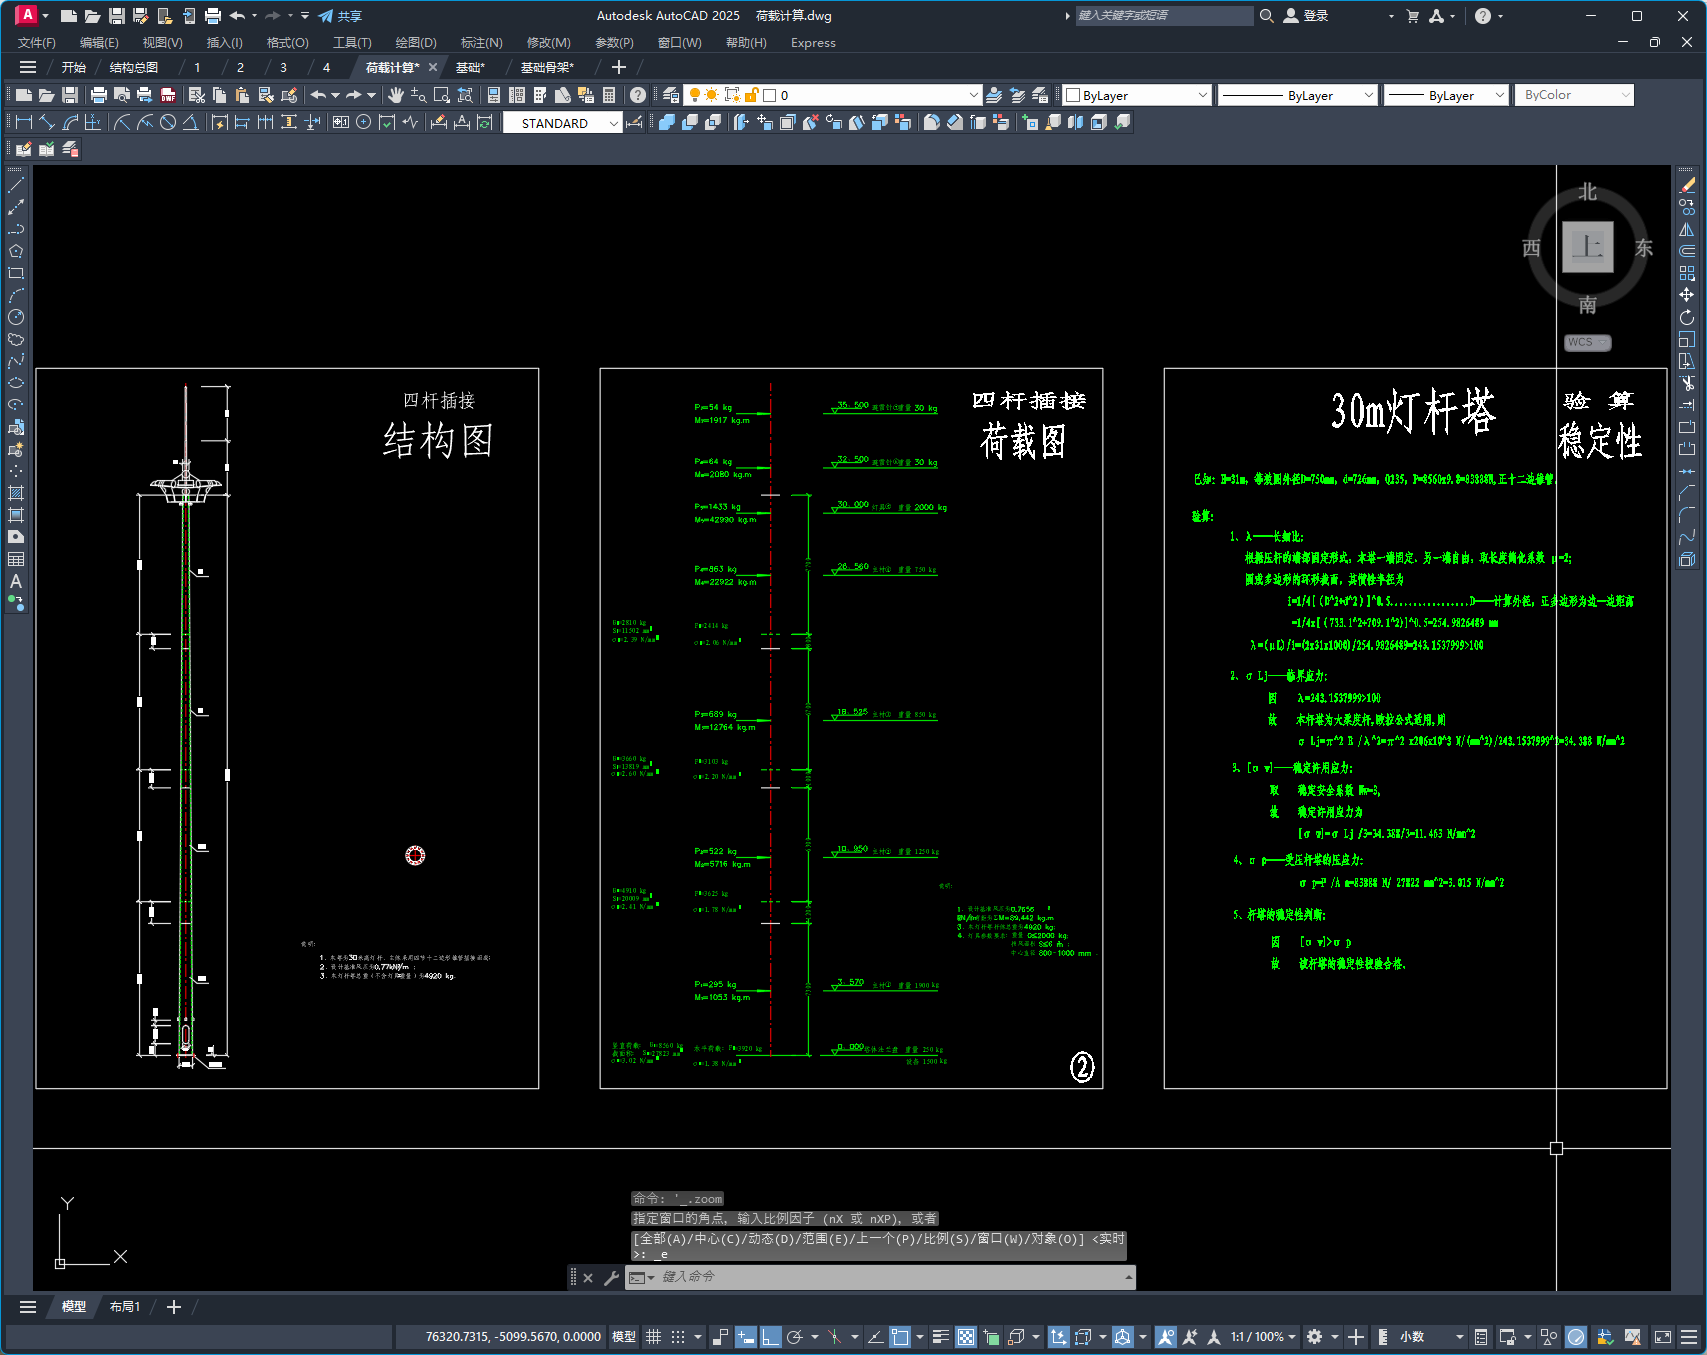Viewport: 1707px width, 1355px height.
Task: Click the search keyword input box
Action: [1163, 16]
